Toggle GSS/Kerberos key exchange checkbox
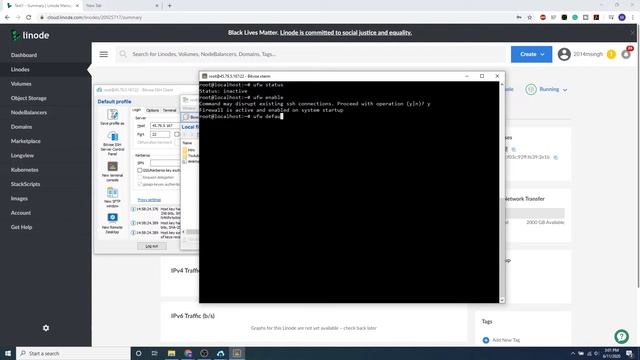This screenshot has width=640, height=360. pos(140,170)
